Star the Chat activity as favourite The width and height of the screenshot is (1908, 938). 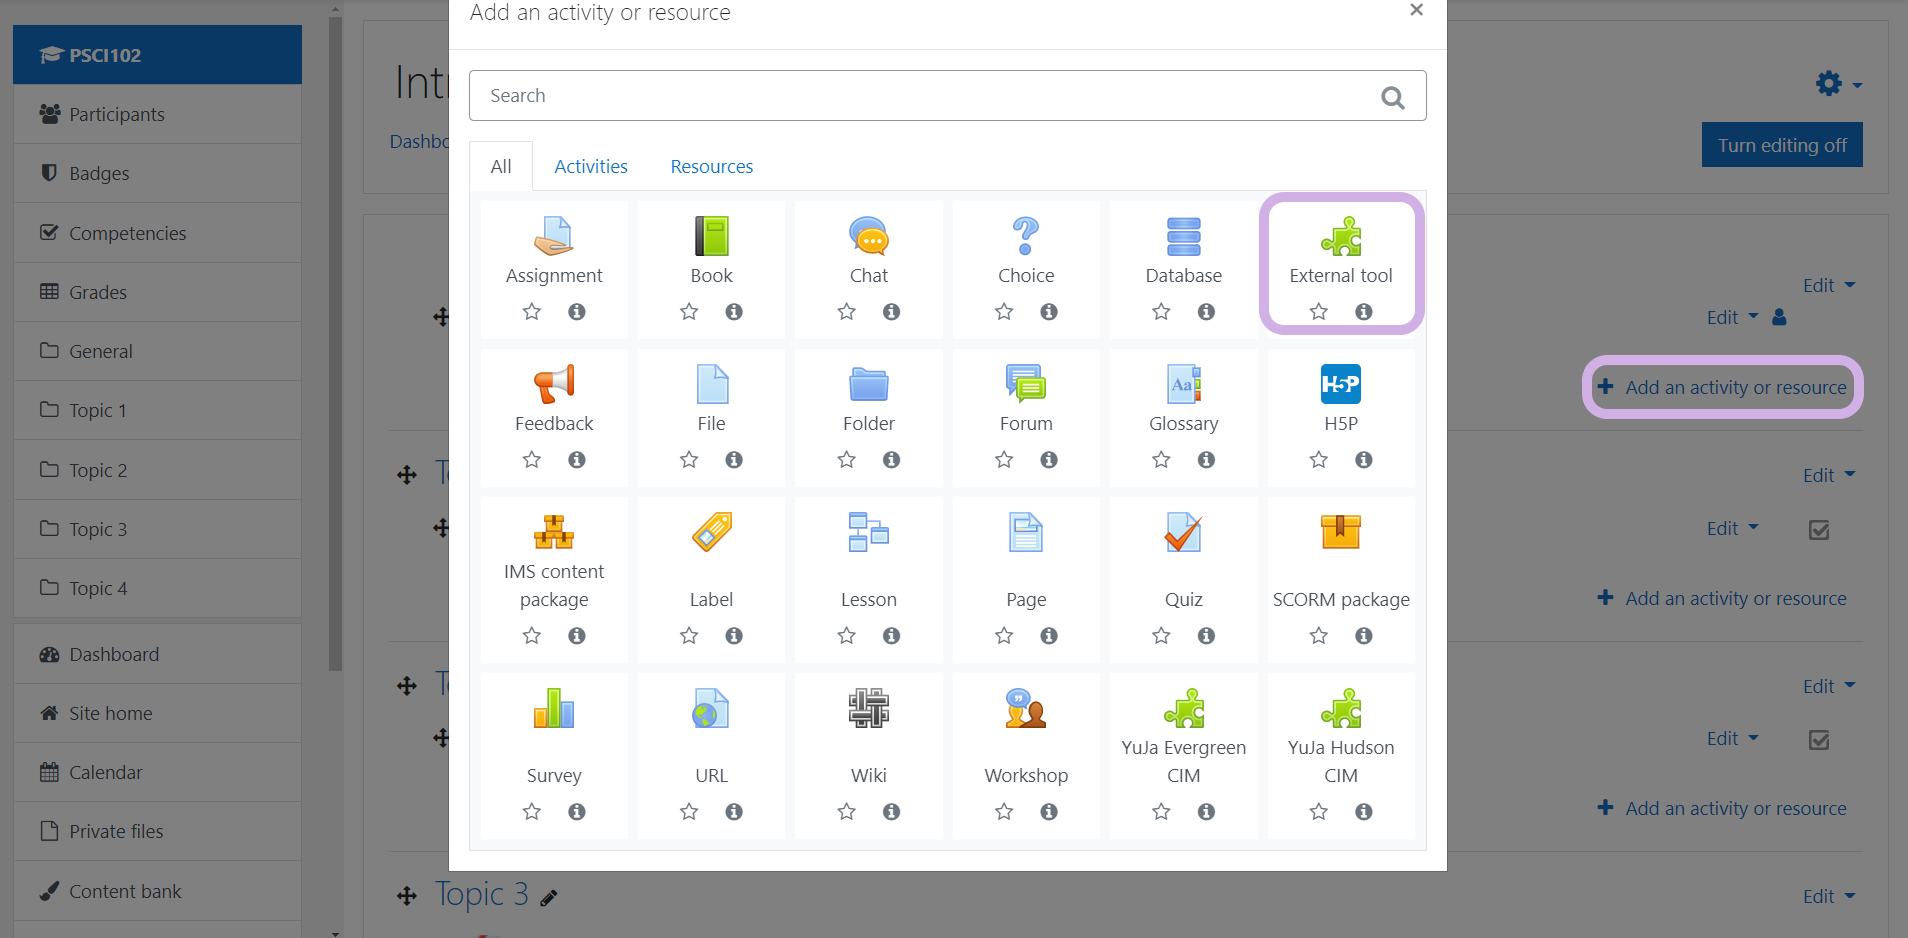(x=846, y=312)
